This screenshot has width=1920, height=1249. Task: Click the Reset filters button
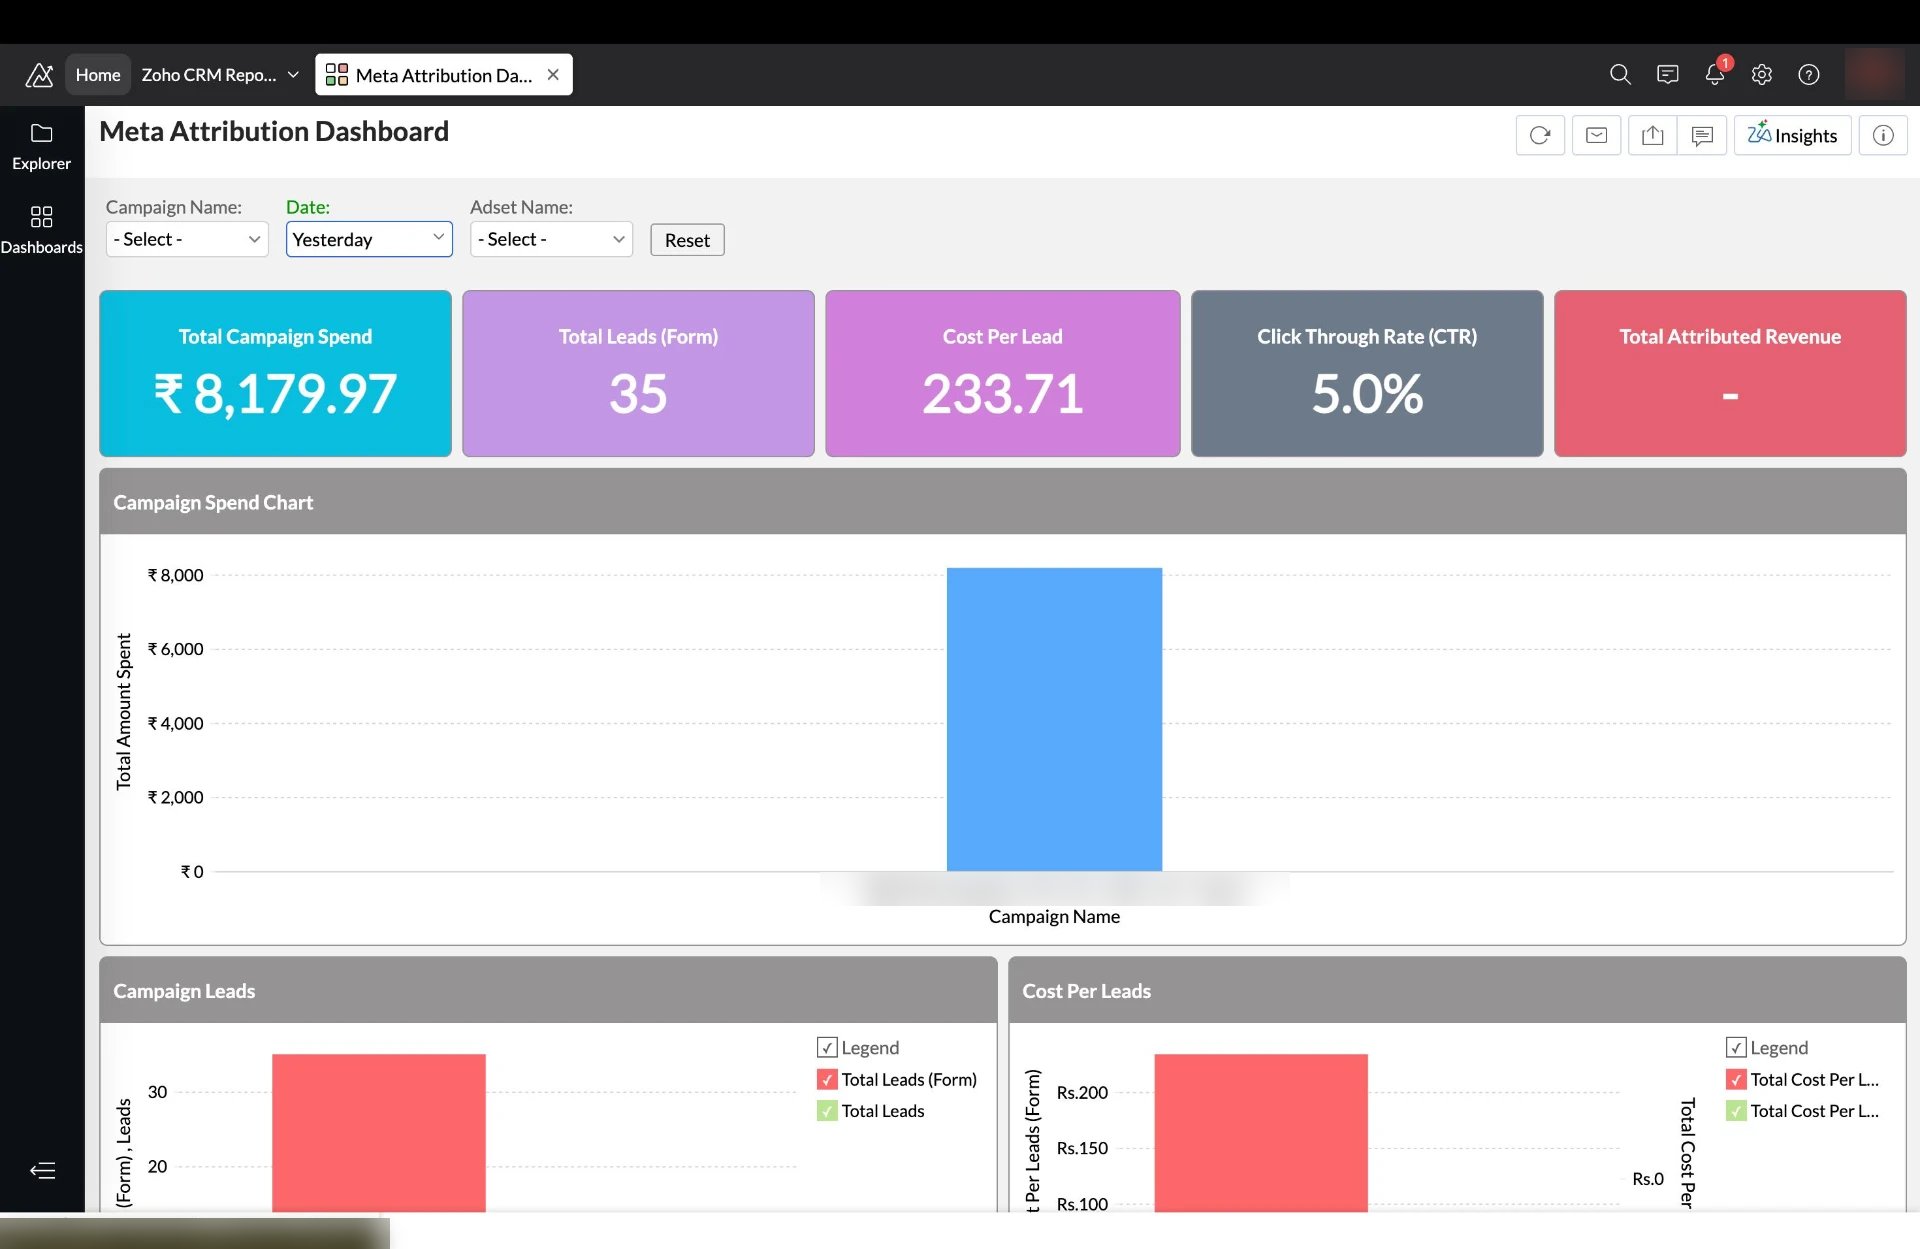click(x=687, y=240)
